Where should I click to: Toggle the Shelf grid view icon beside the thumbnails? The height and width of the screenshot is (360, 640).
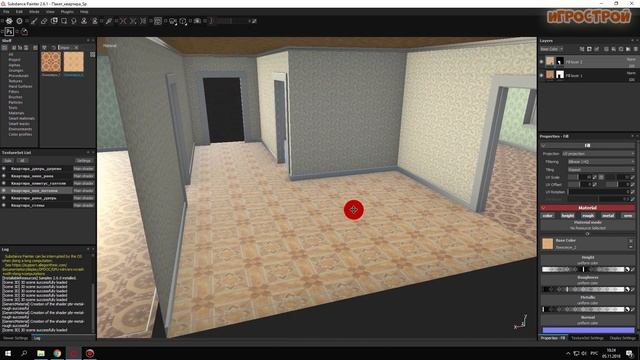(x=93, y=54)
